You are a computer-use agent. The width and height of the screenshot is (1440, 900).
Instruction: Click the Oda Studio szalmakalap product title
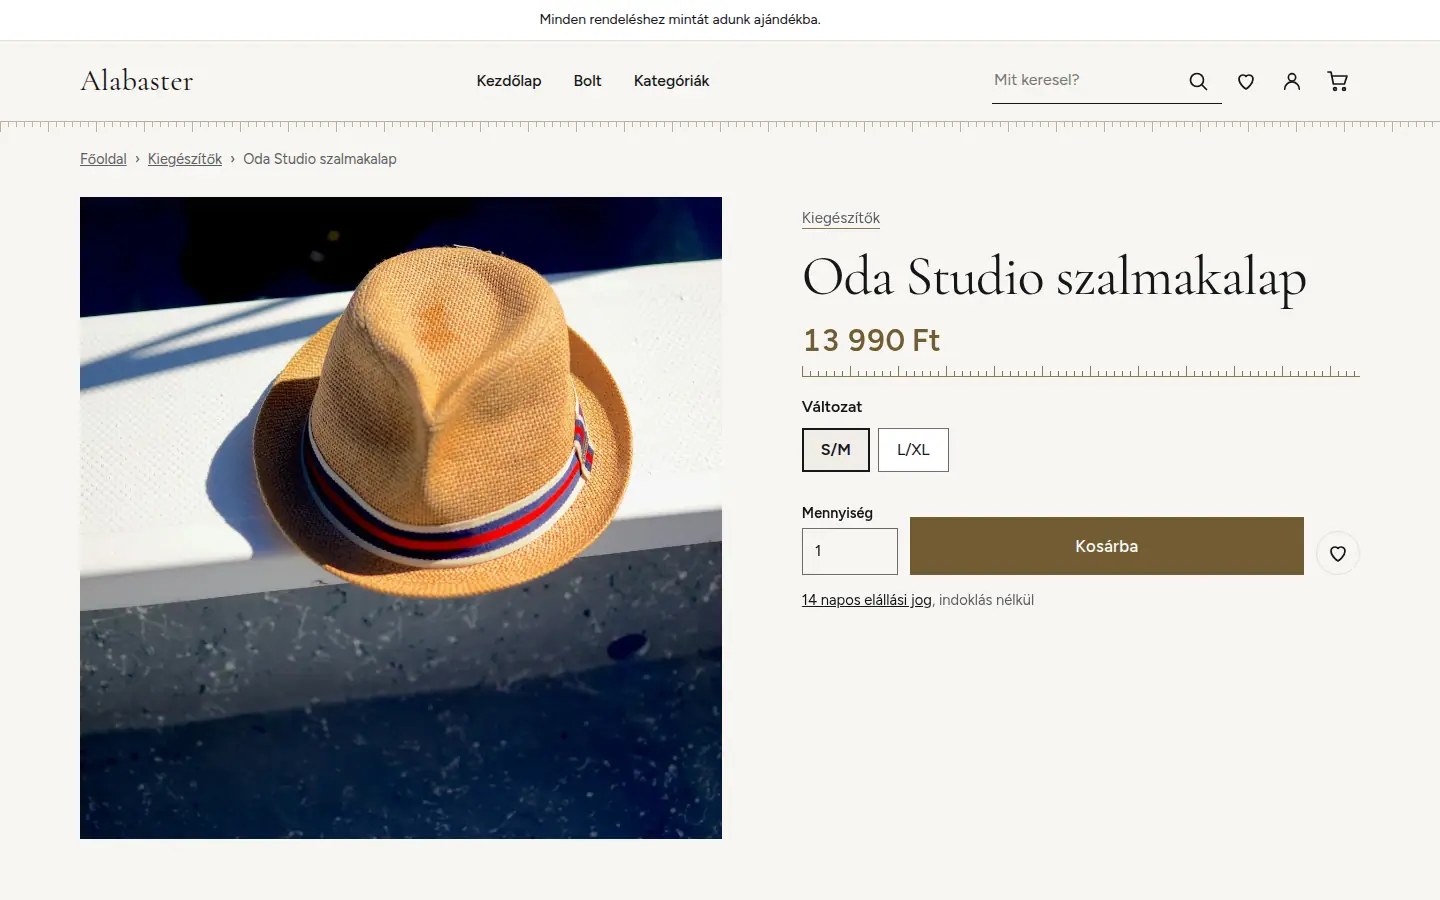(x=1054, y=277)
